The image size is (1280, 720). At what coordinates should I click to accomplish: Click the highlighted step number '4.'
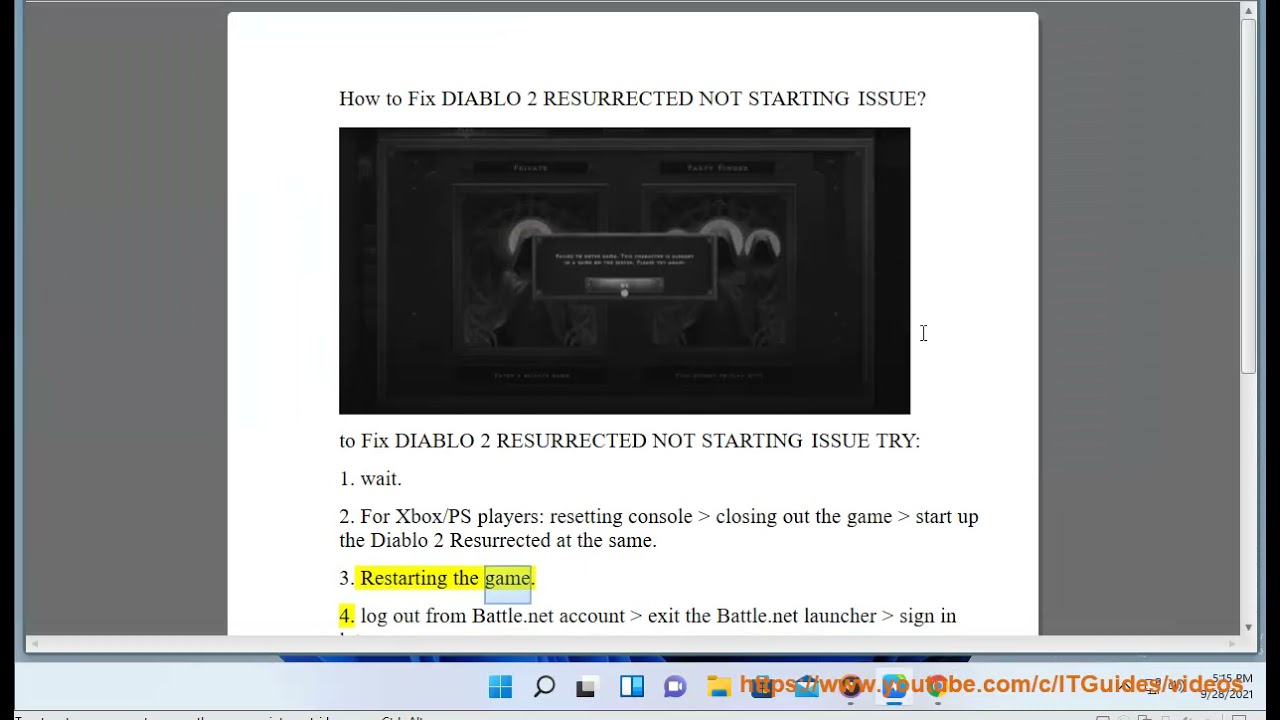346,615
